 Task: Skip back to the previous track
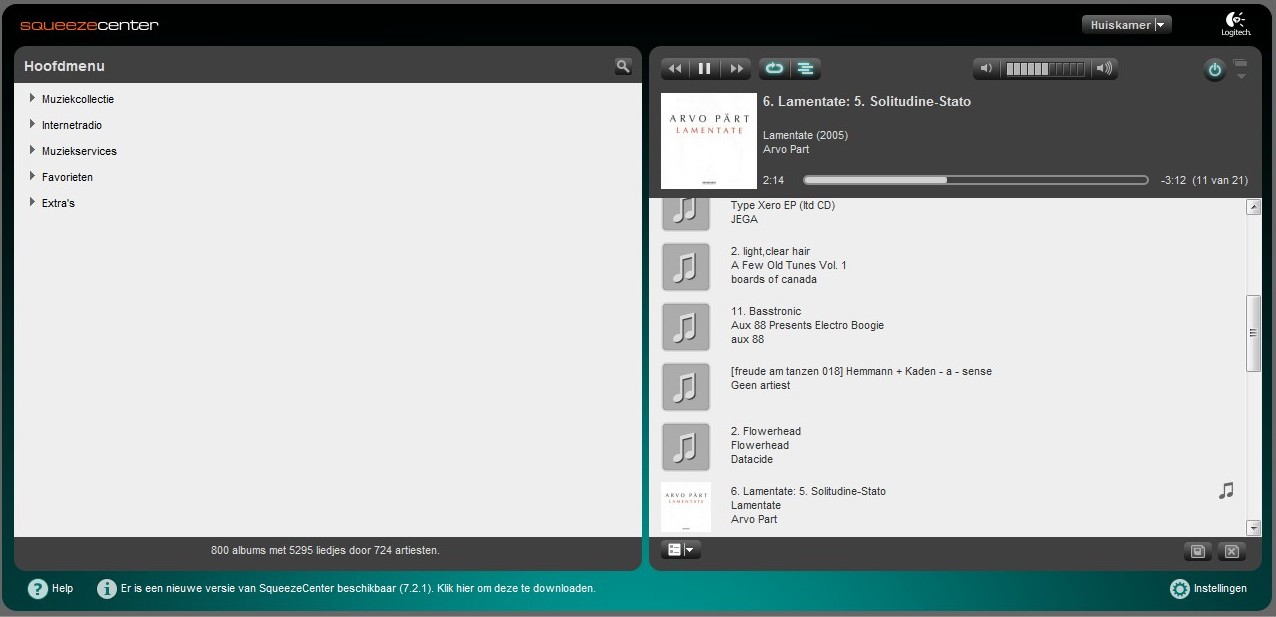click(x=675, y=69)
